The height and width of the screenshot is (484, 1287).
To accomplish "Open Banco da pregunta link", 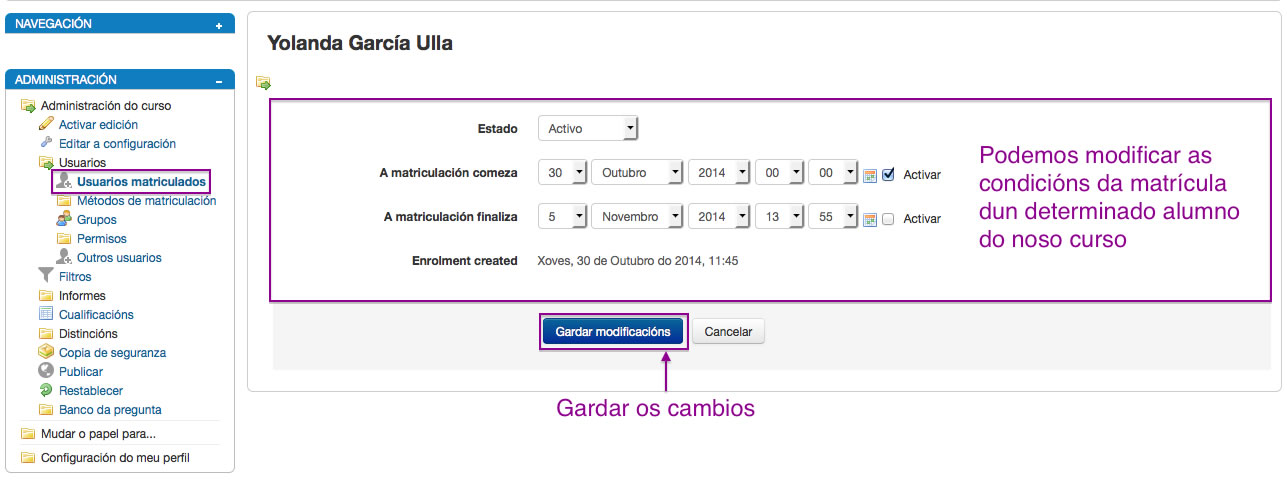I will coord(110,410).
